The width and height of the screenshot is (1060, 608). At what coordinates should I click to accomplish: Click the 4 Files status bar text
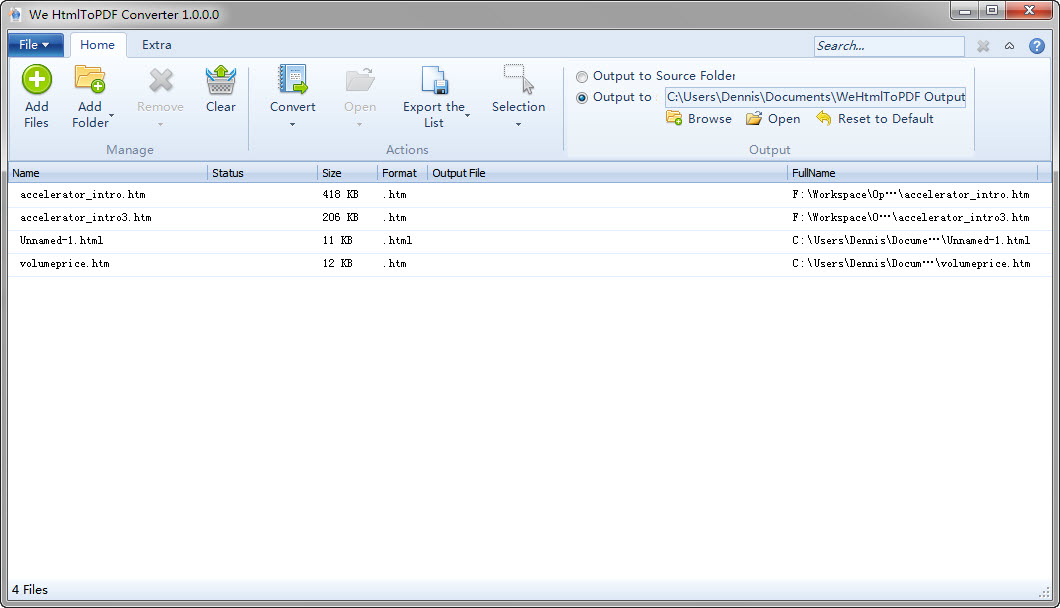click(30, 590)
